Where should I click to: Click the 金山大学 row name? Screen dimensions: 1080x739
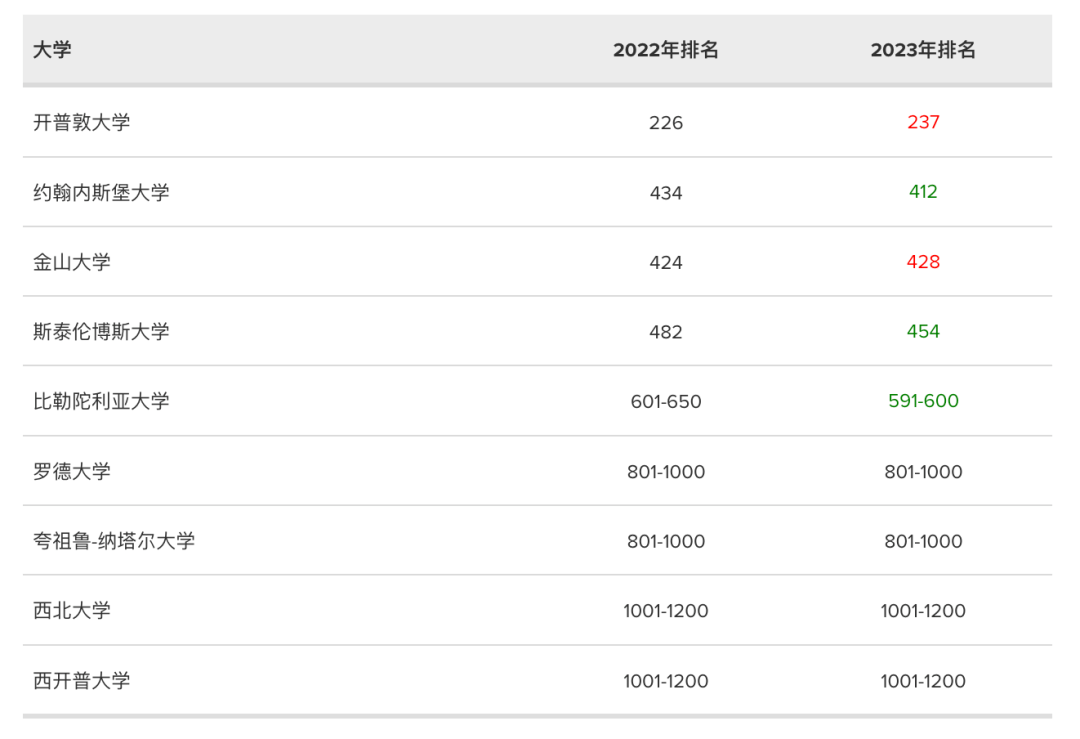[71, 262]
